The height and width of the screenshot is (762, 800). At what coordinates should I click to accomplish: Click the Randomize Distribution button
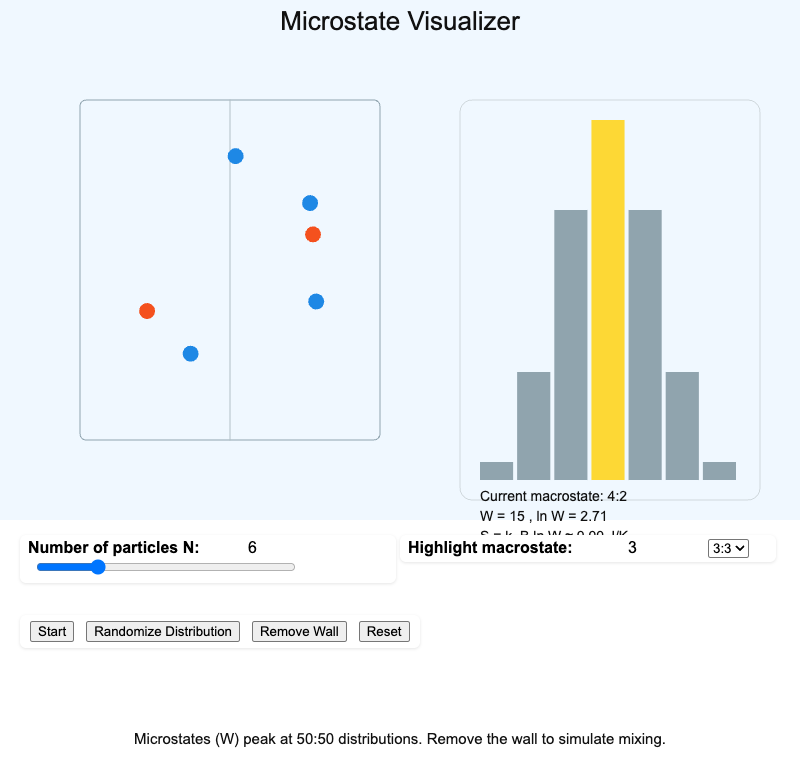pyautogui.click(x=162, y=631)
